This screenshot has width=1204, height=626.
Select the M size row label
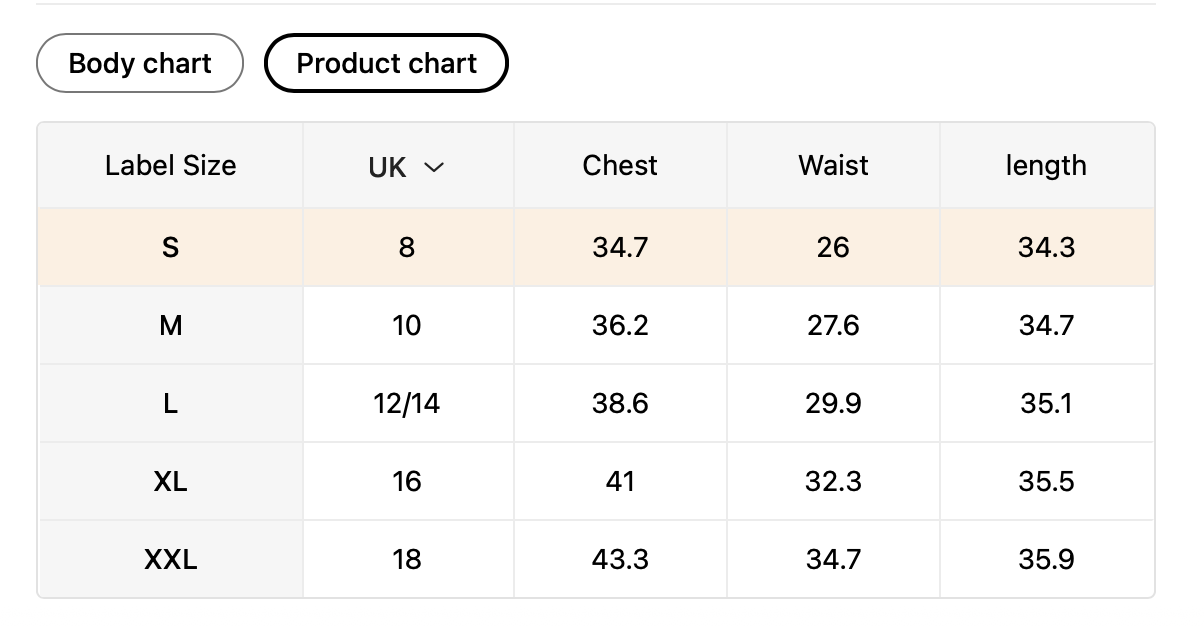coord(170,325)
